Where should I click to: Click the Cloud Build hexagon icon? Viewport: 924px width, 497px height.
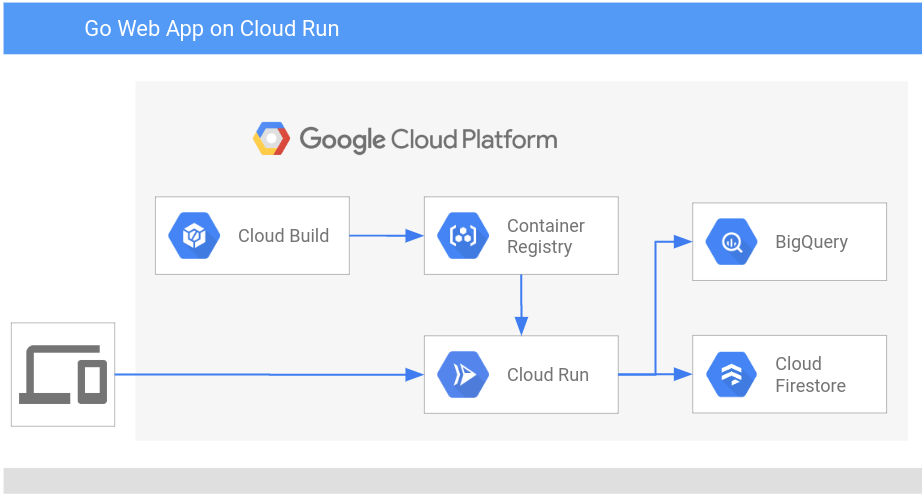point(194,236)
